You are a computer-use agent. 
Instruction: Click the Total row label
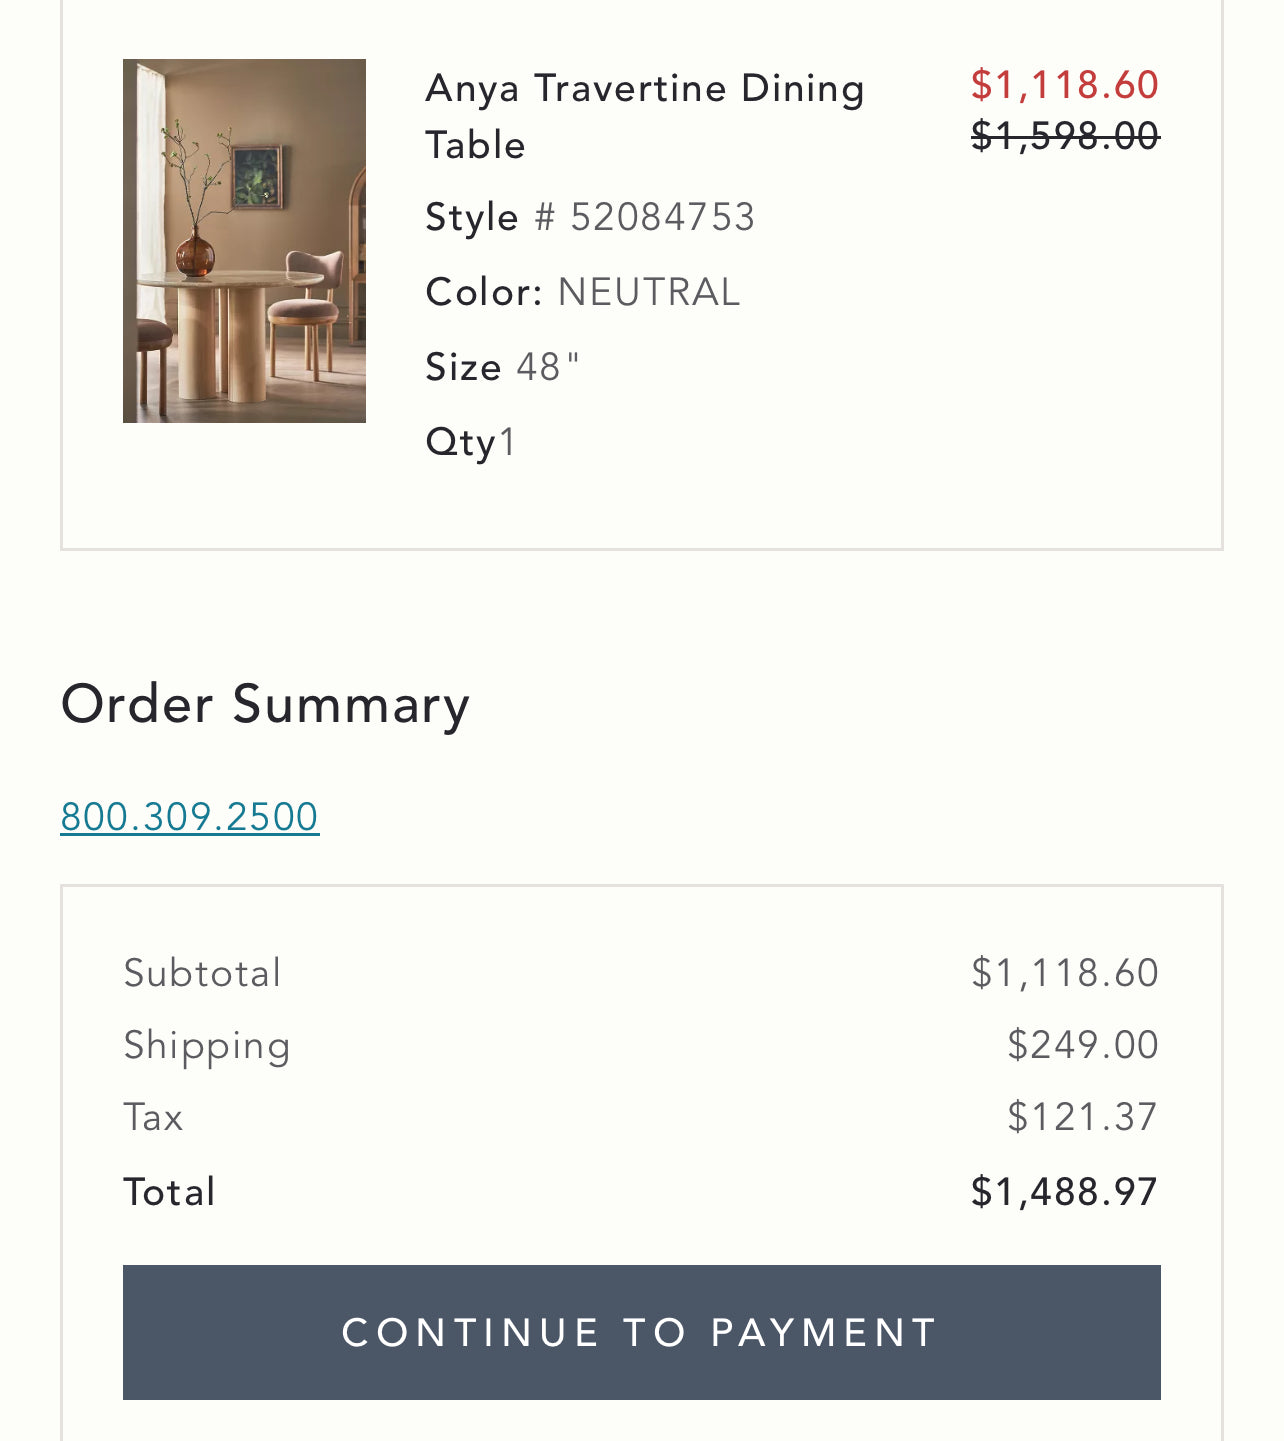click(168, 1190)
